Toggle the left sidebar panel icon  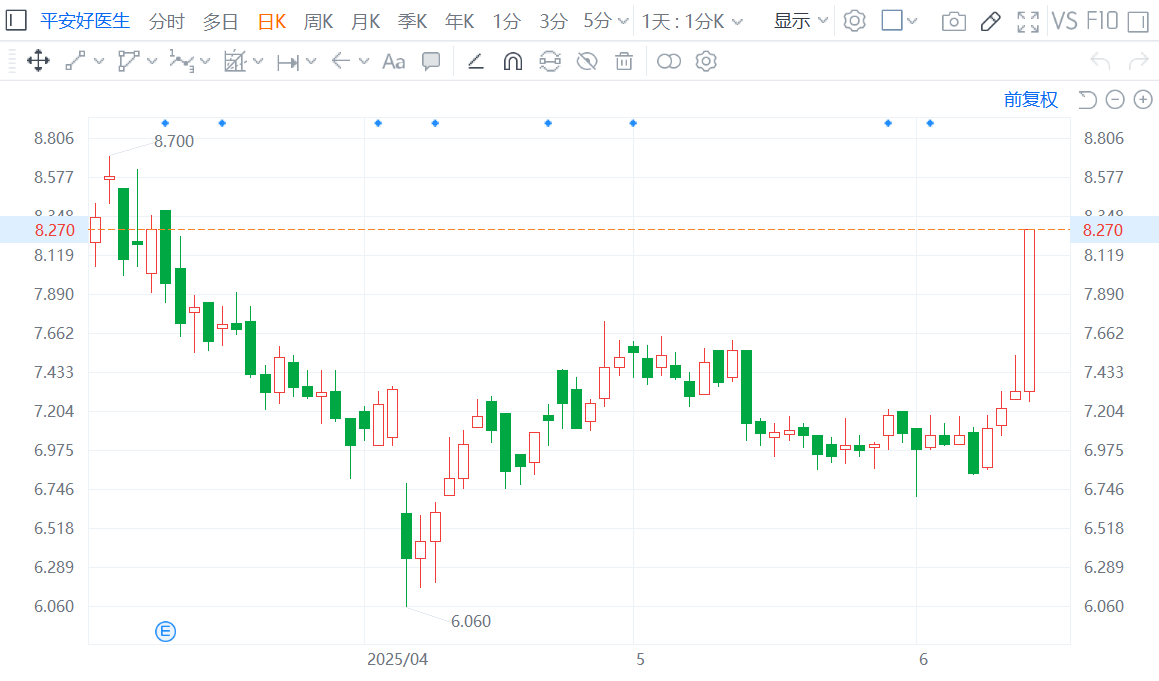tap(16, 20)
